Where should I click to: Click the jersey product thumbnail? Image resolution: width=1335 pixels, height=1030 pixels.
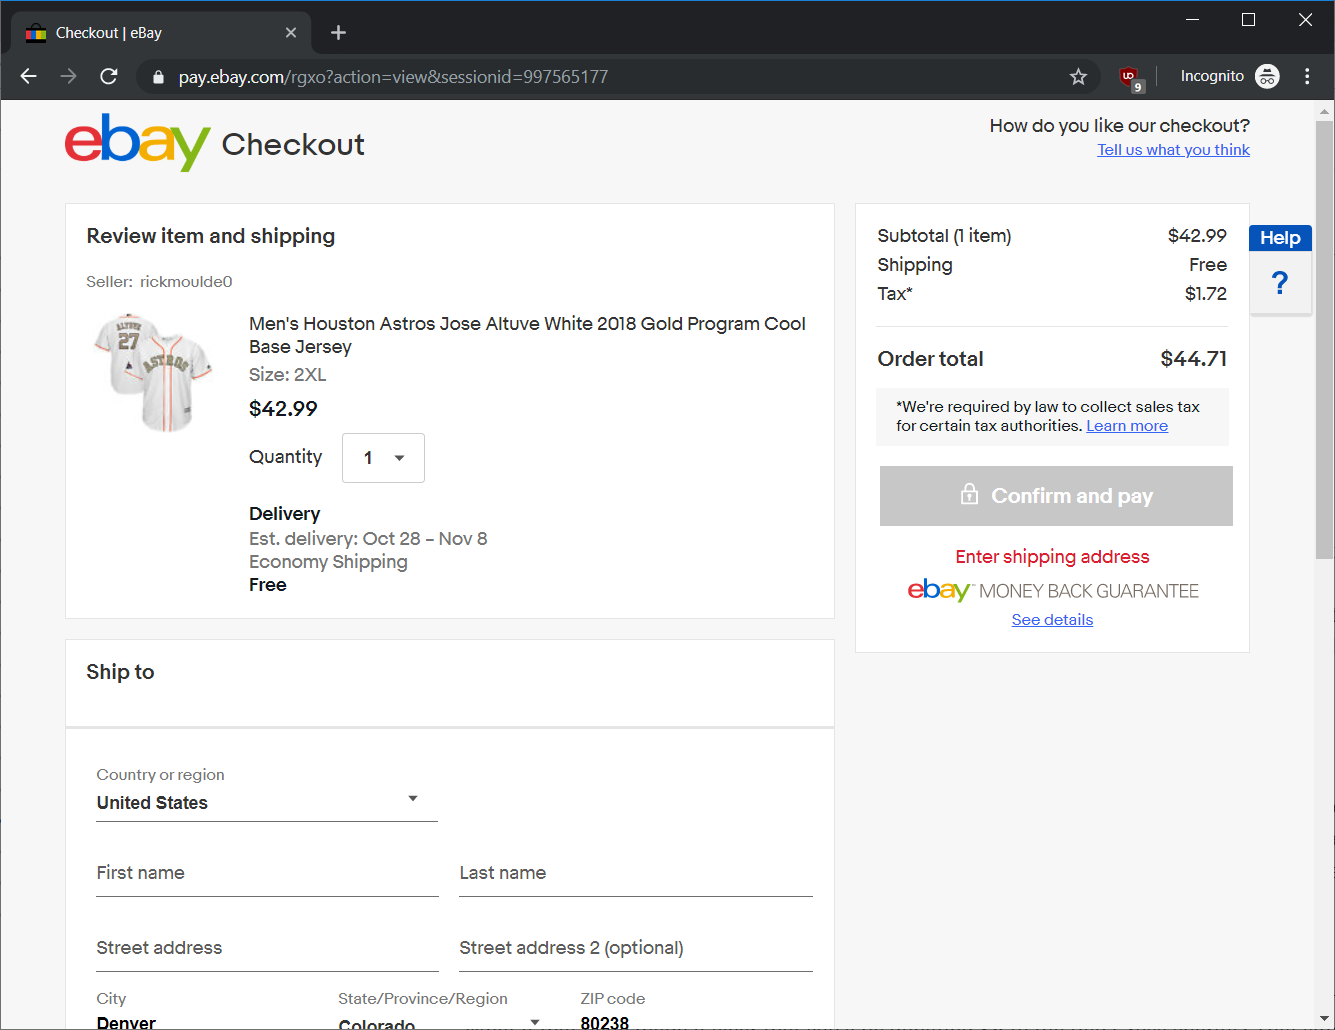tap(154, 372)
